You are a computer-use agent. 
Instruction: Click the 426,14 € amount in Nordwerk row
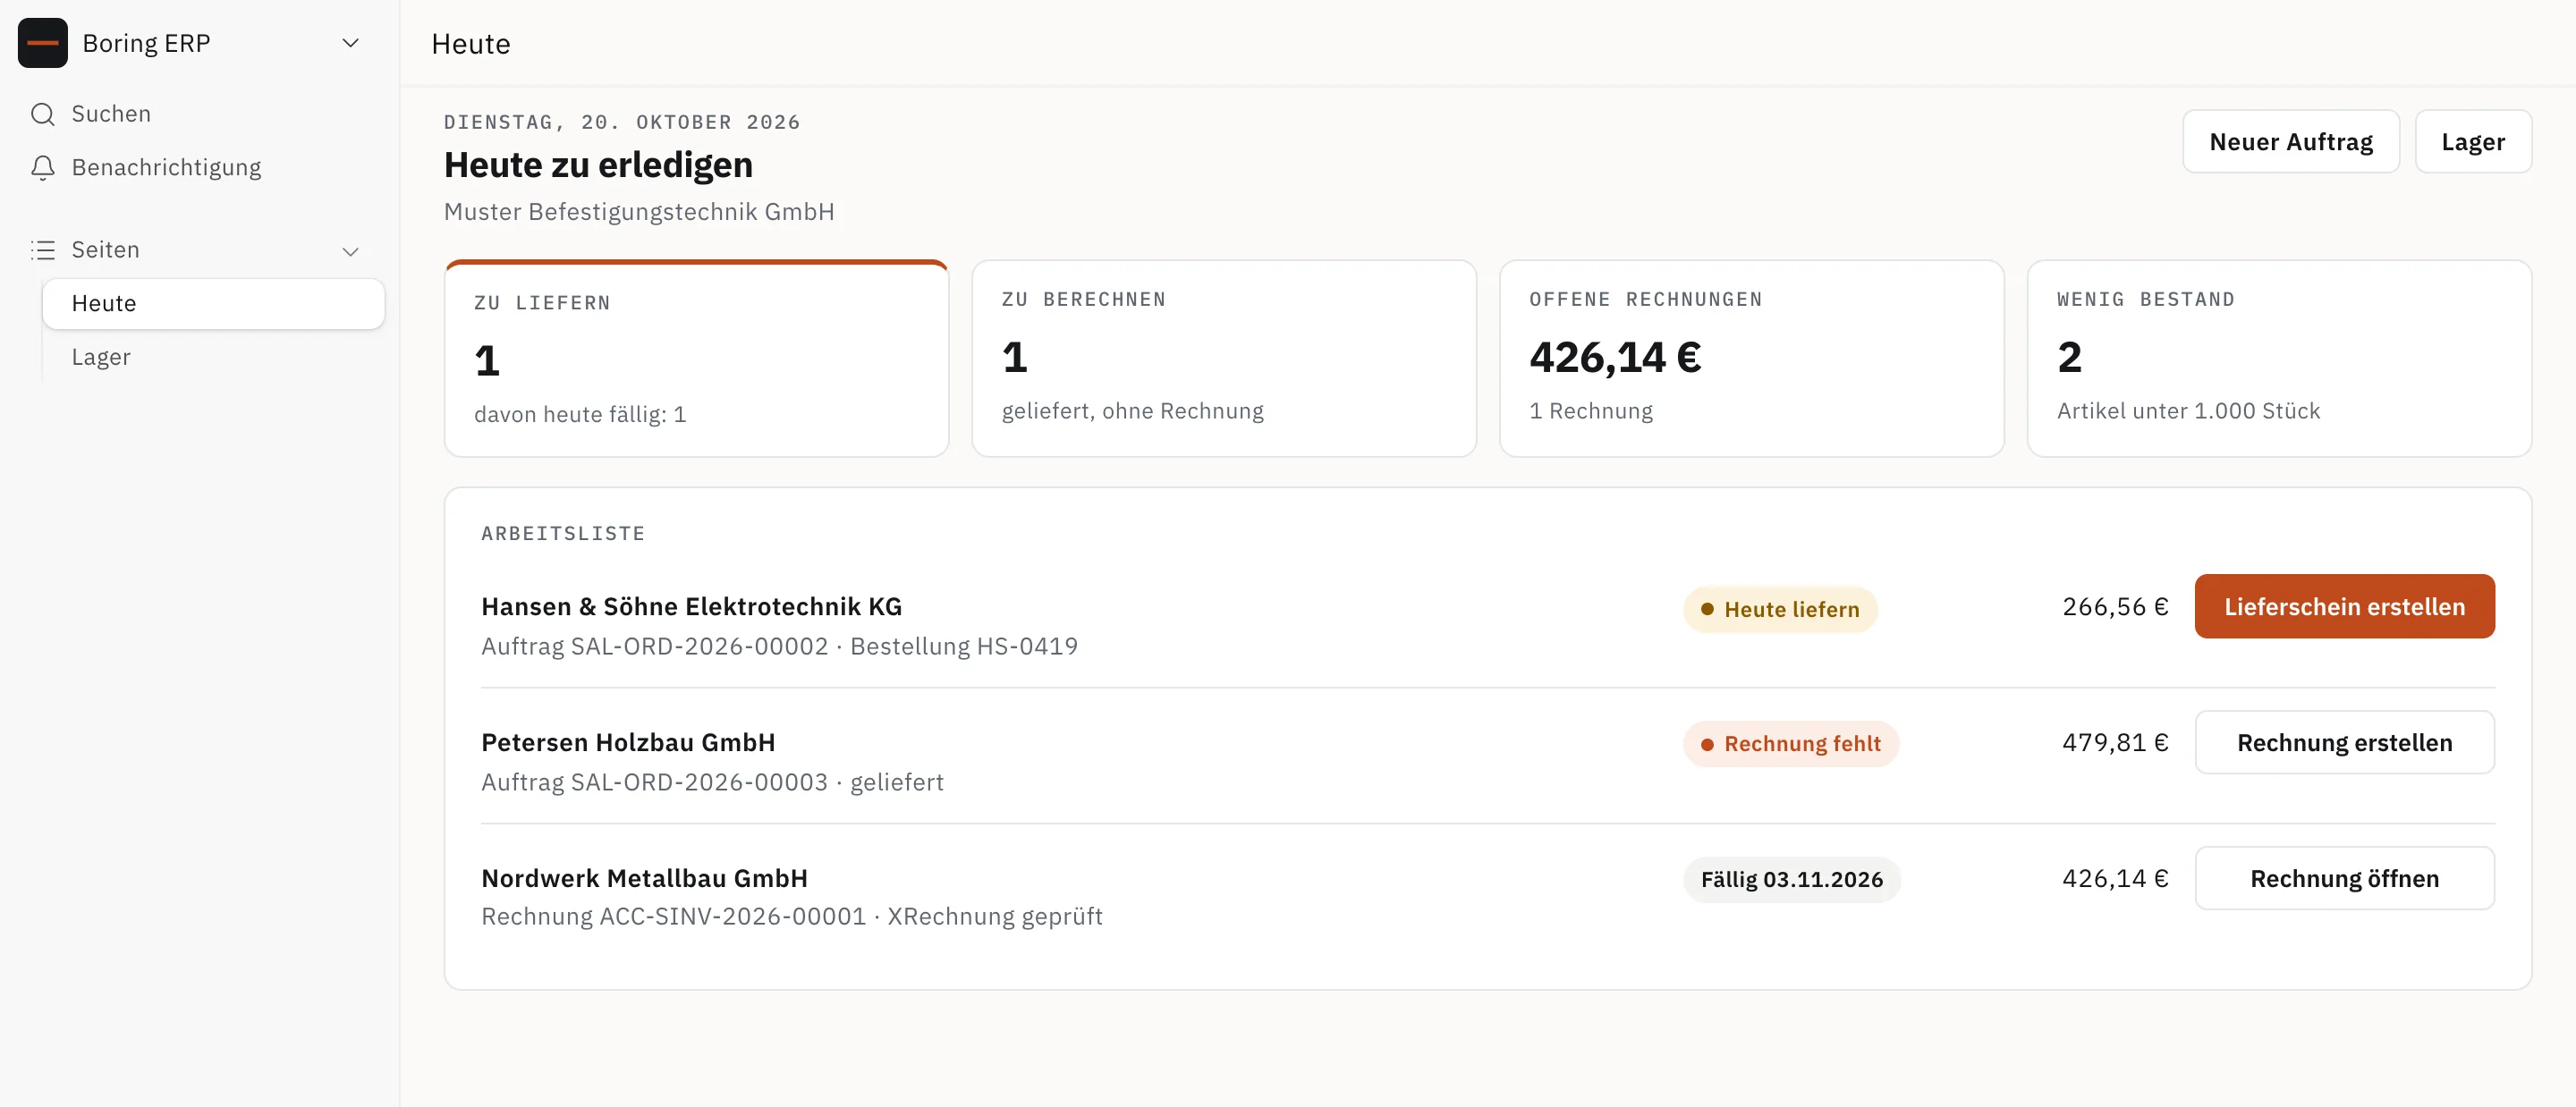click(2115, 878)
